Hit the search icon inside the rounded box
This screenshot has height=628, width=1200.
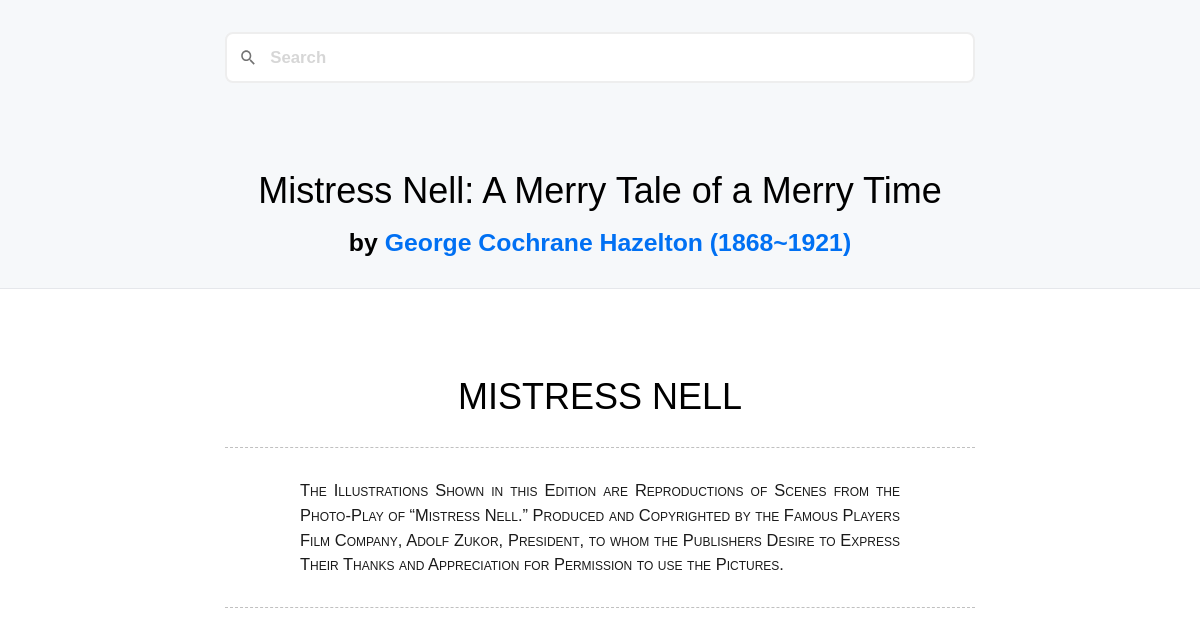(x=248, y=57)
